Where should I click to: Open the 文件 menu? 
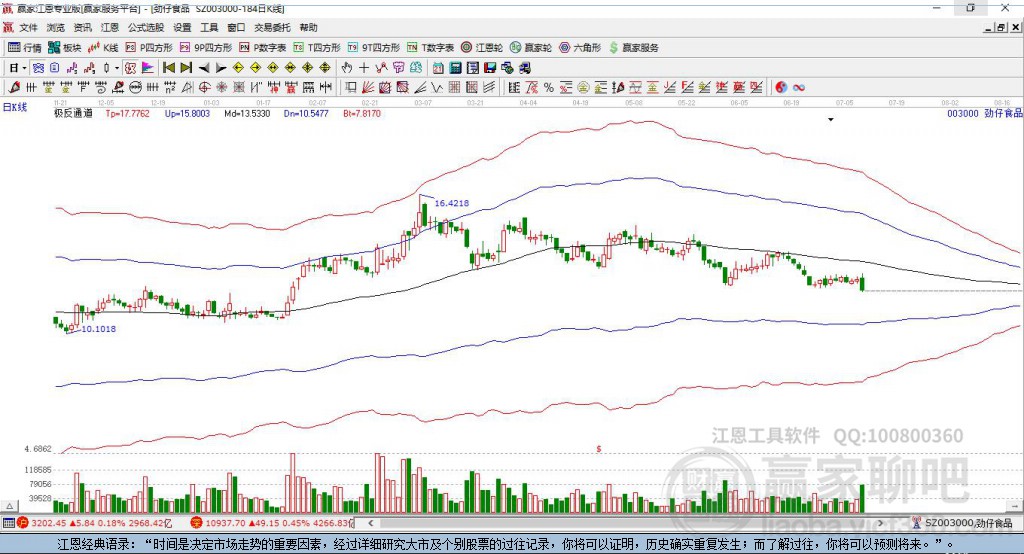(x=28, y=27)
